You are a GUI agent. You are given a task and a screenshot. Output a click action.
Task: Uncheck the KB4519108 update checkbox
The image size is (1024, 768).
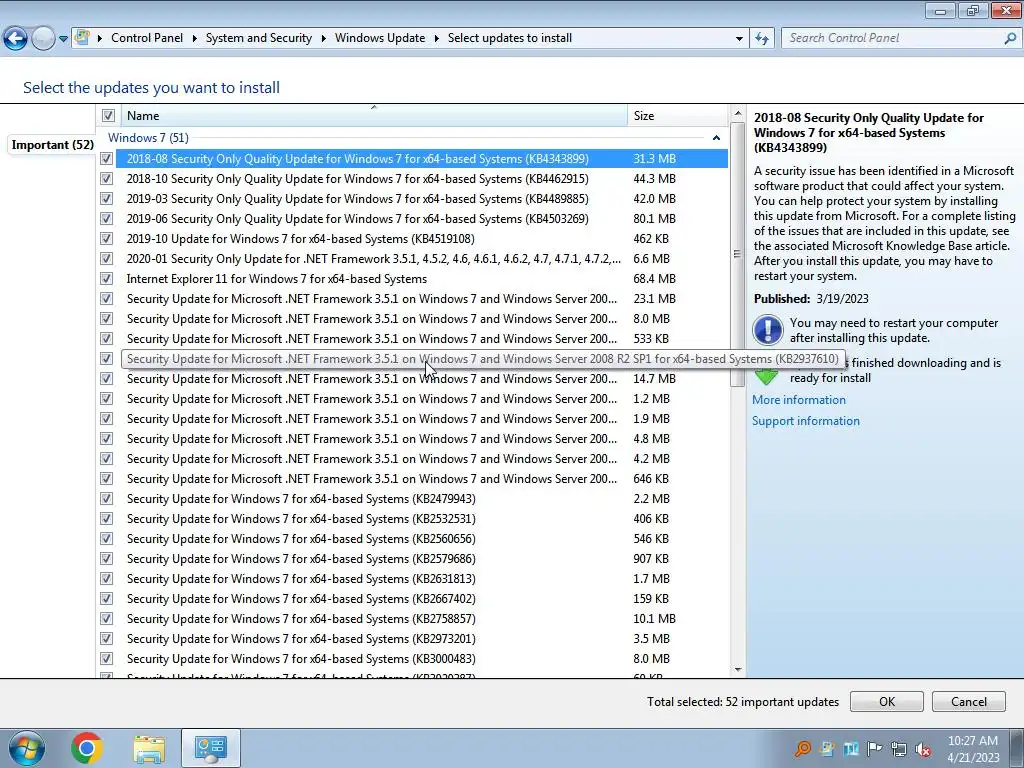click(106, 239)
